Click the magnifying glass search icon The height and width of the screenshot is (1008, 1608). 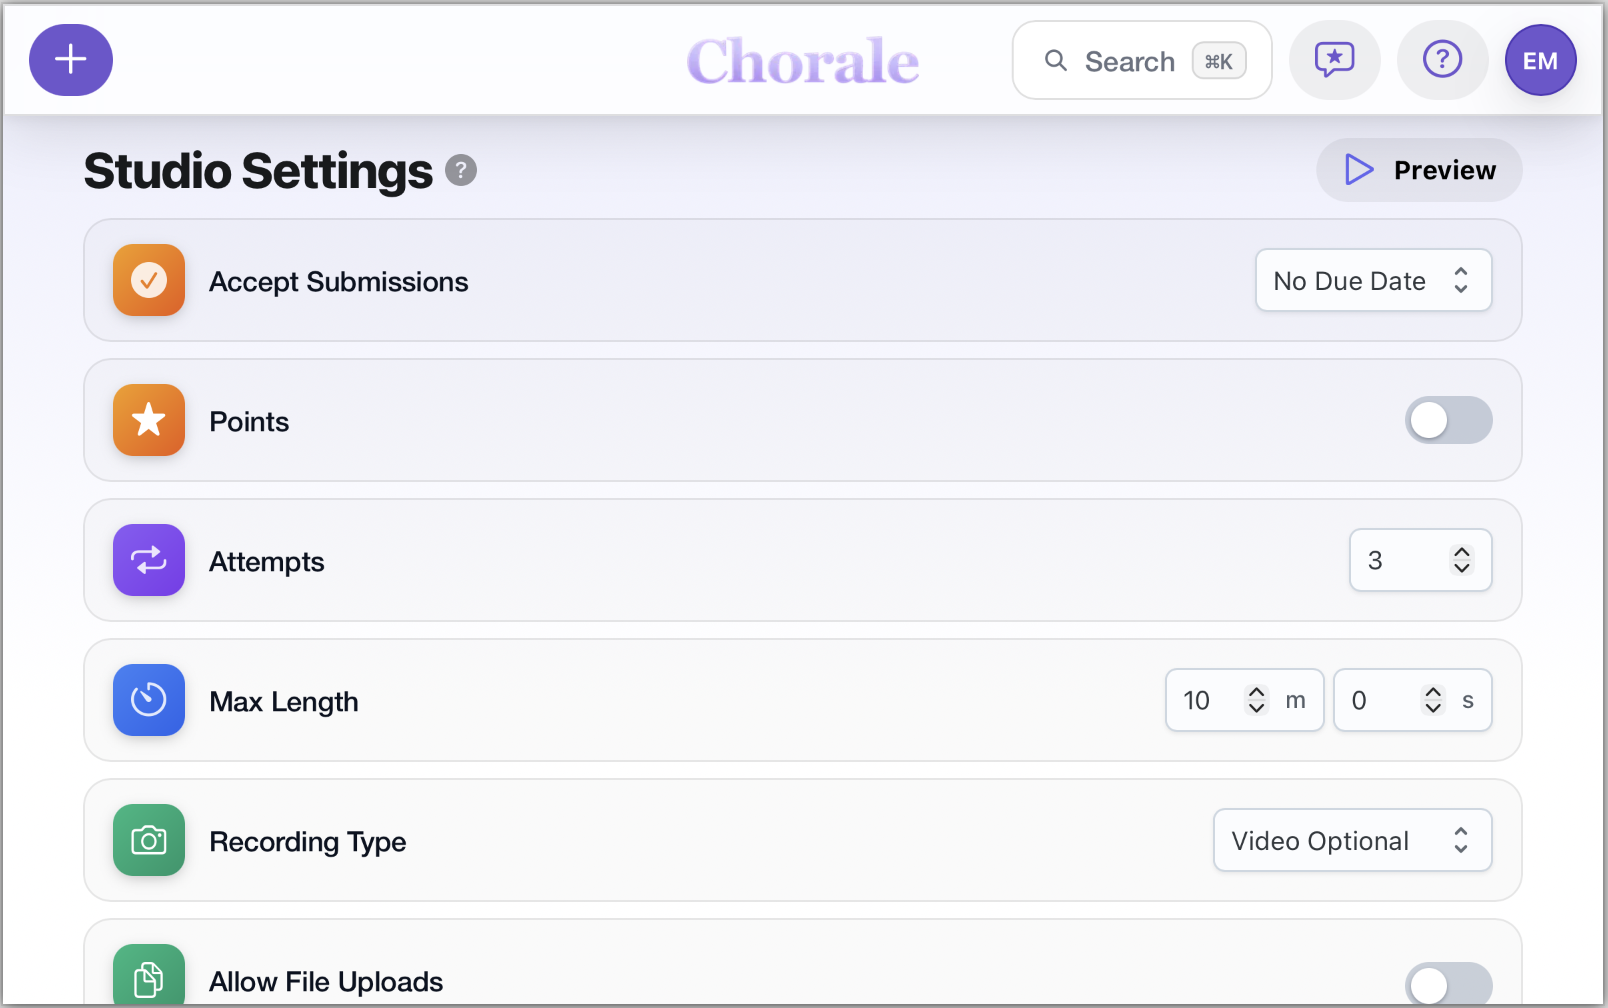click(x=1056, y=61)
